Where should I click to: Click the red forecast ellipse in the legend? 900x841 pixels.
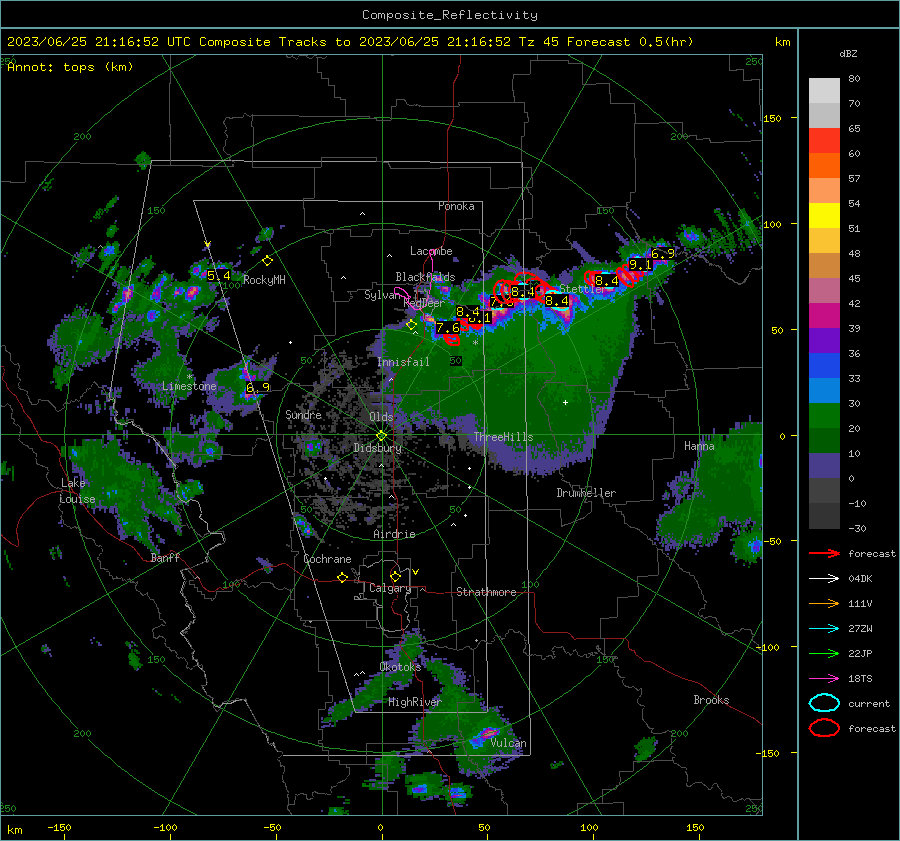coord(824,728)
